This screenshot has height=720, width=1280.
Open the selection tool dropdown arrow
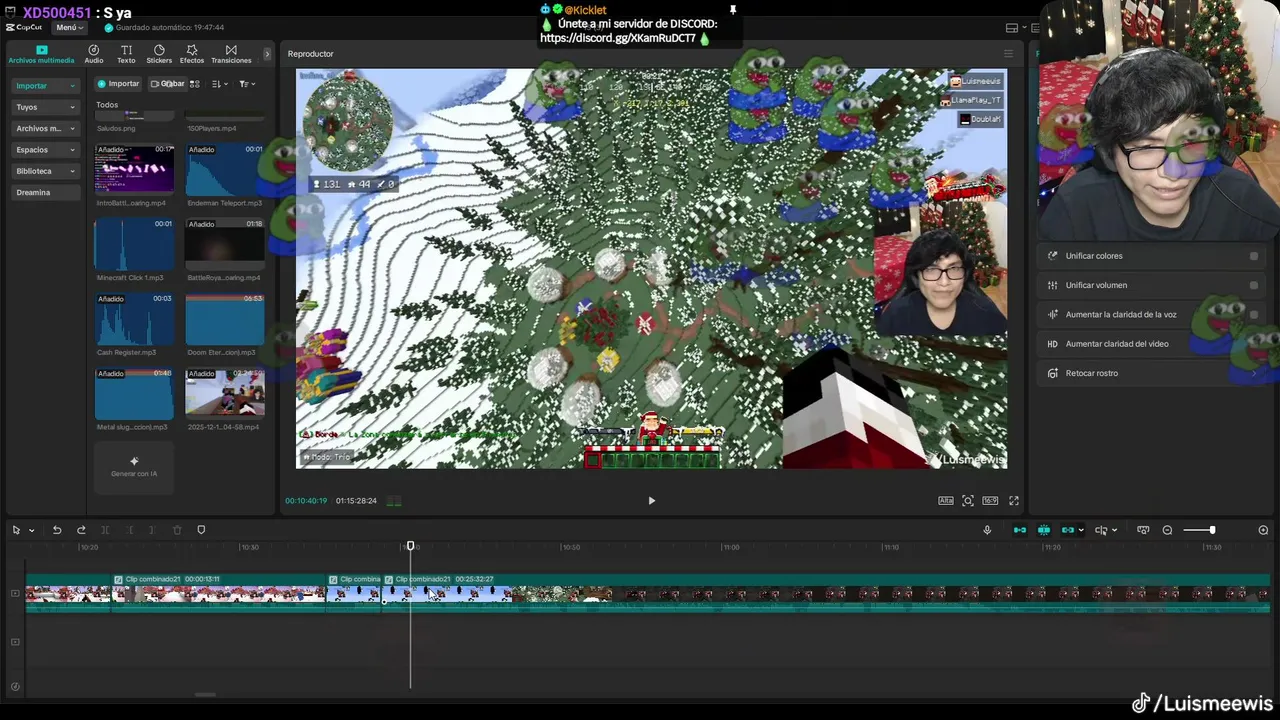pos(32,531)
